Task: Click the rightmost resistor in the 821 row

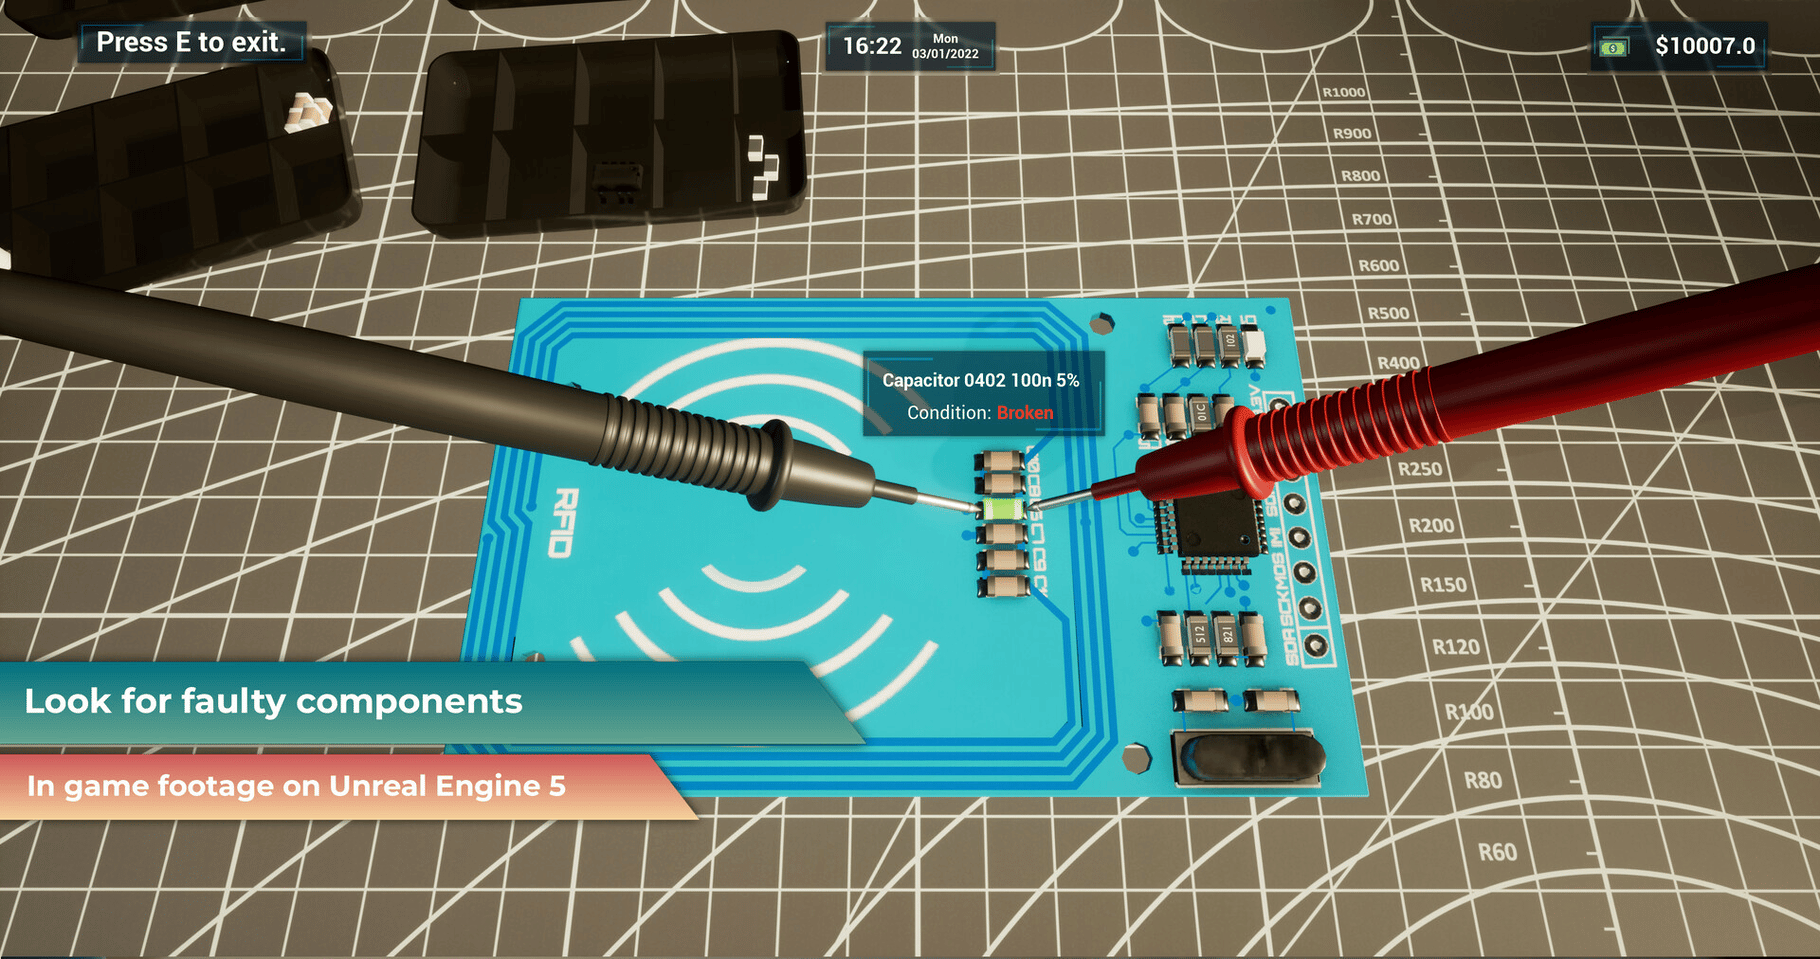Action: pyautogui.click(x=1253, y=640)
